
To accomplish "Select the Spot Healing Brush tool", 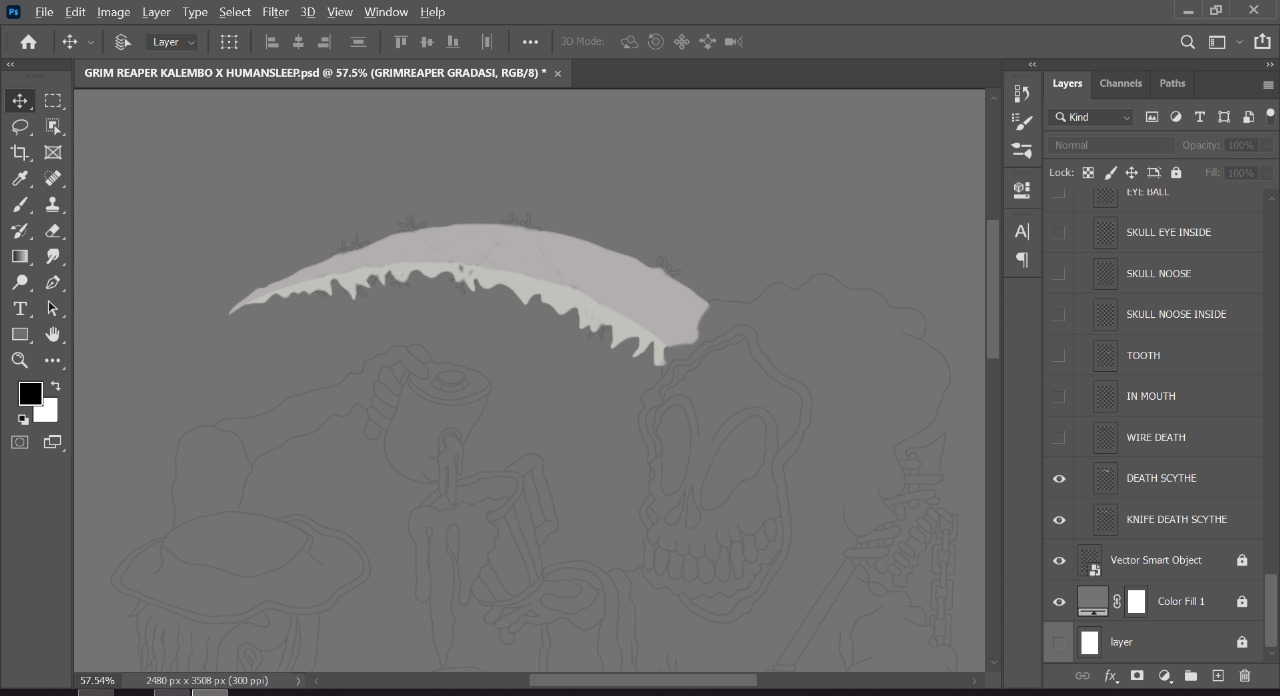I will (x=53, y=178).
